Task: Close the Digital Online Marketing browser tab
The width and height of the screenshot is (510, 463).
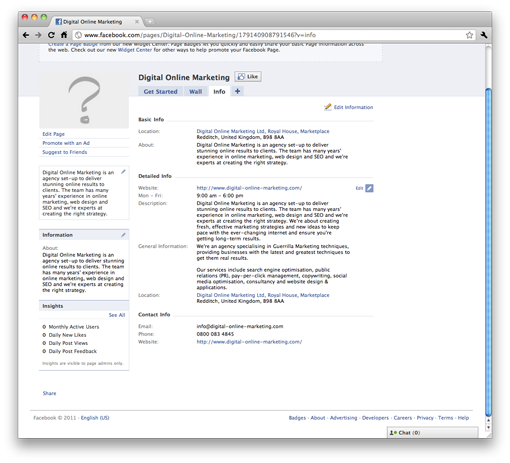Action: pyautogui.click(x=137, y=22)
